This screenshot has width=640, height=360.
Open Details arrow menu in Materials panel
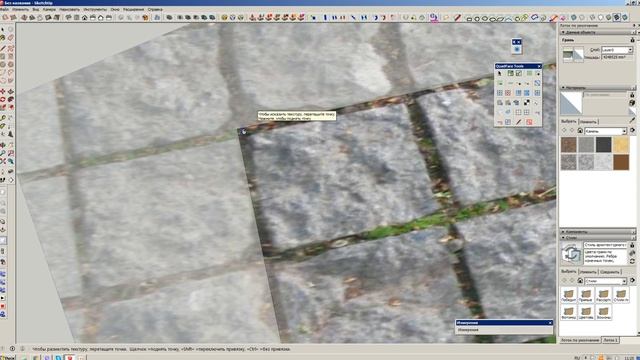[x=632, y=131]
